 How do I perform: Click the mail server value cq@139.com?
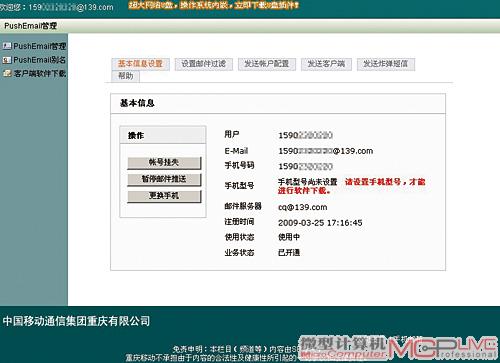303,207
